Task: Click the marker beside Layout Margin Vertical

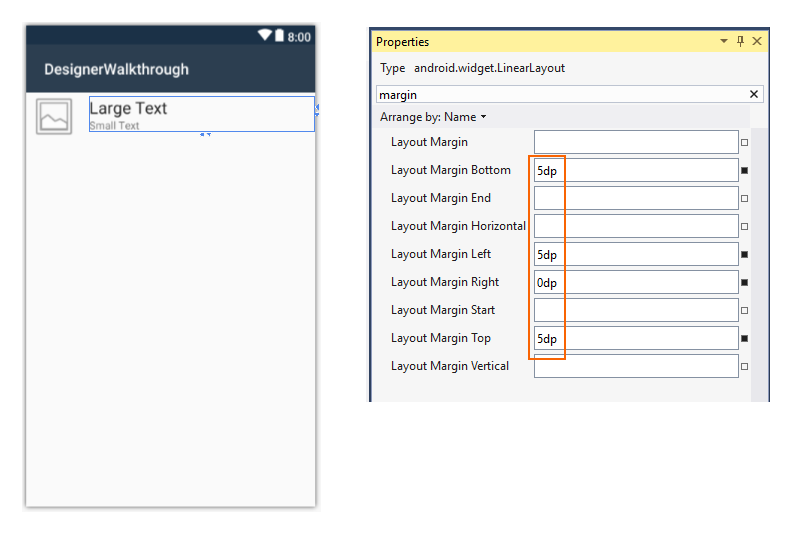Action: tap(744, 367)
